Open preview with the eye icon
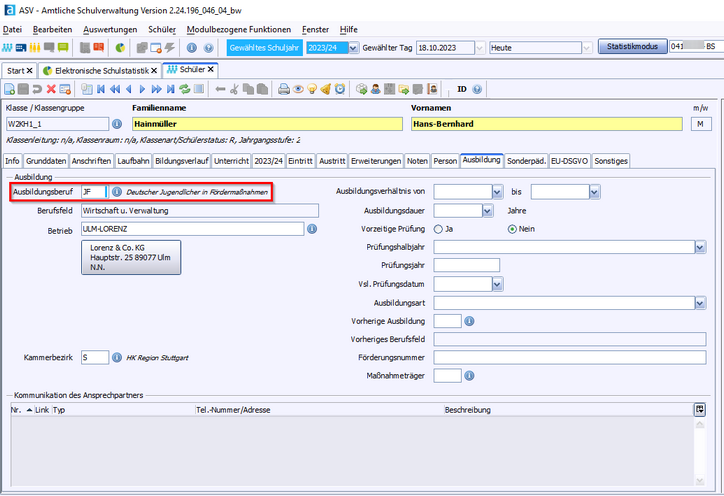Viewport: 724px width, 496px height. 298,89
